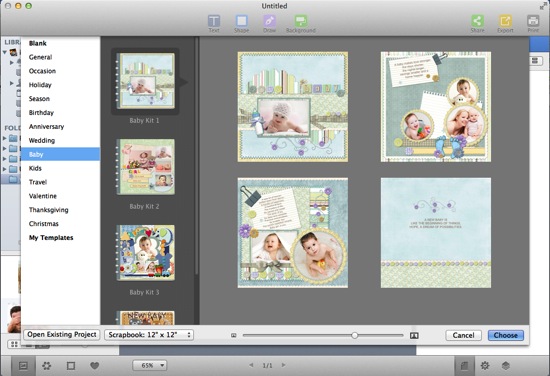Viewport: 550px width, 376px height.
Task: Select the Anniversary category
Action: [x=46, y=127]
